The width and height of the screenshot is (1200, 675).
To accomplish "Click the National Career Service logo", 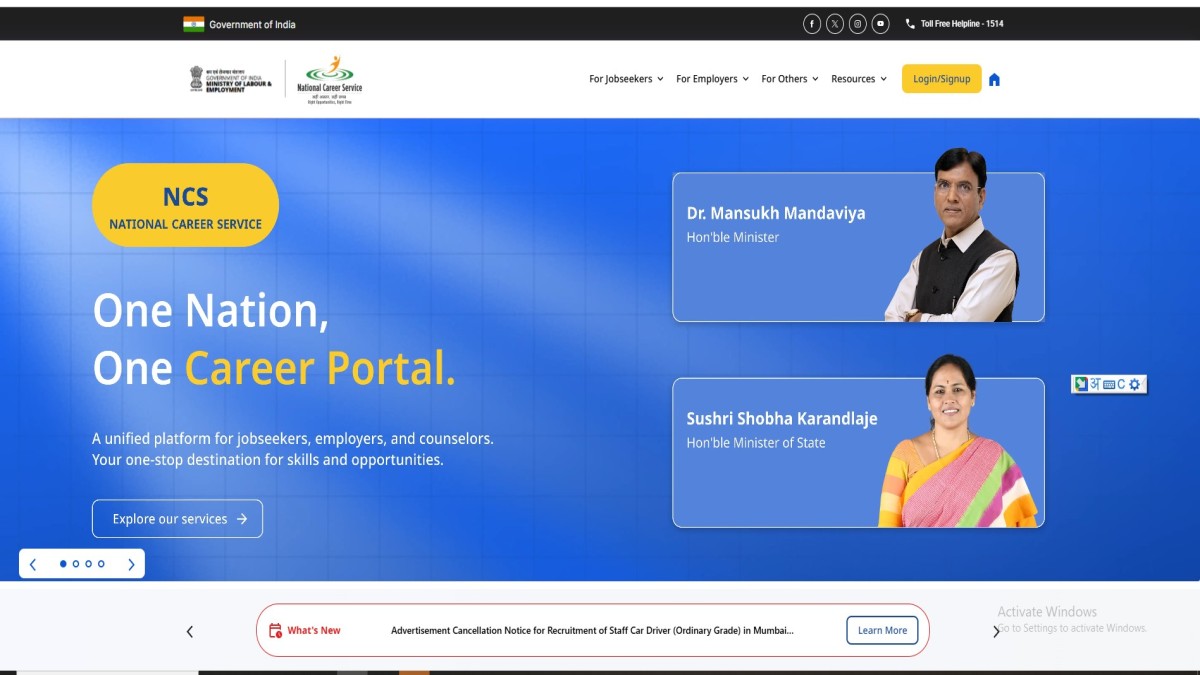I will 330,79.
